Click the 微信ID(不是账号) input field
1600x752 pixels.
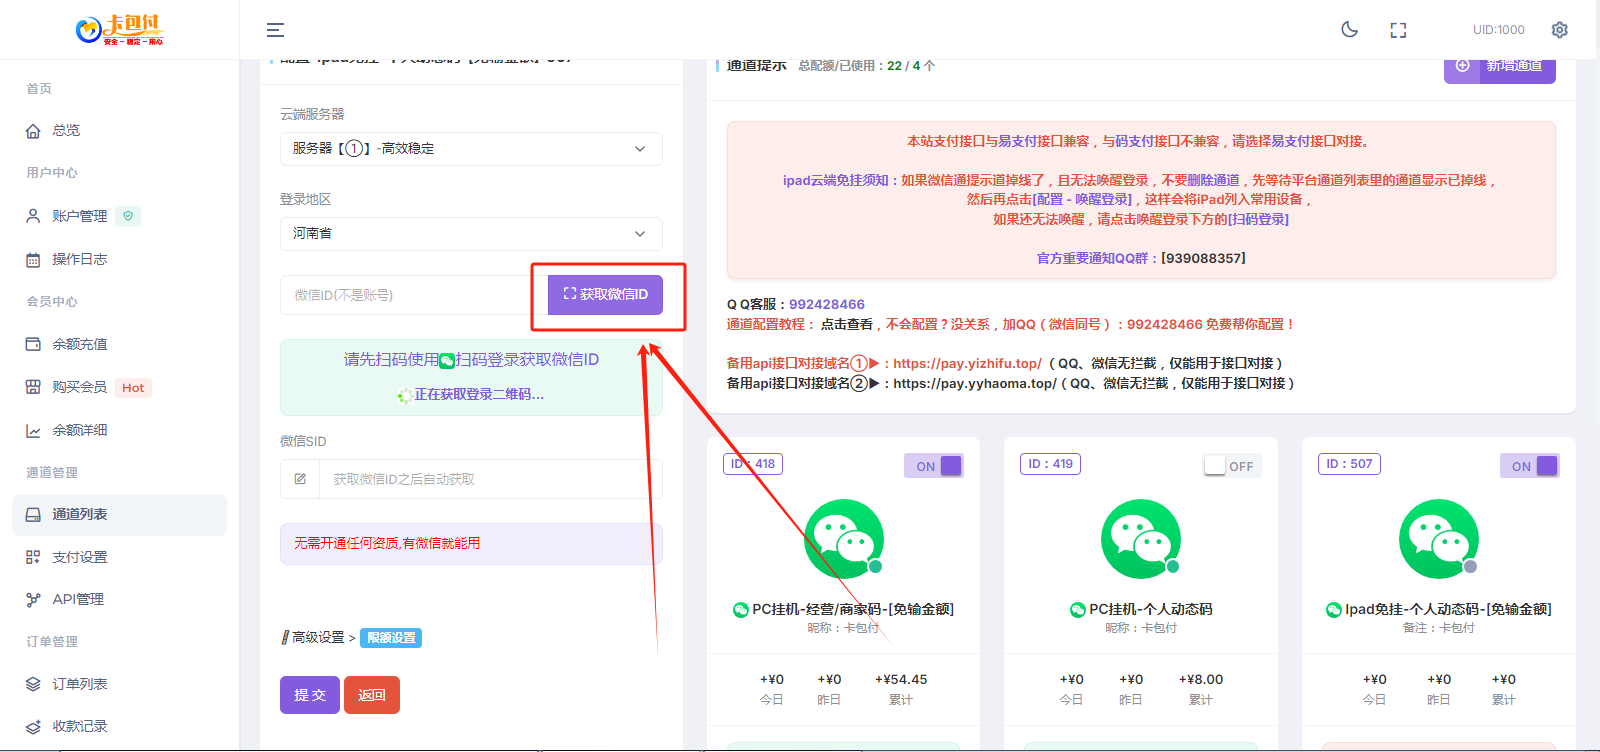(x=414, y=295)
